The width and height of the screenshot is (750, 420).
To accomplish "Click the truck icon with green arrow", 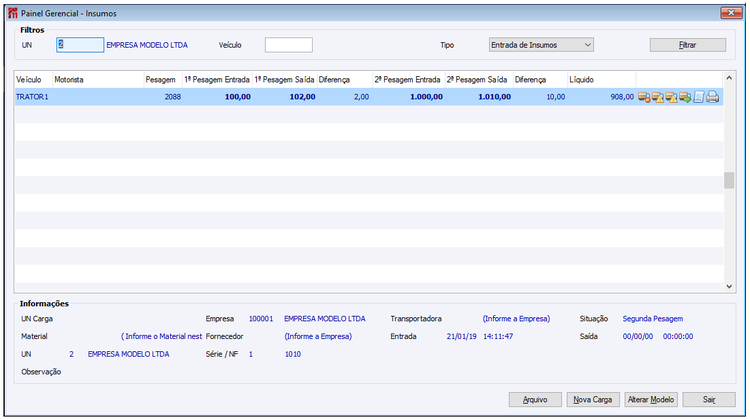I will [685, 97].
